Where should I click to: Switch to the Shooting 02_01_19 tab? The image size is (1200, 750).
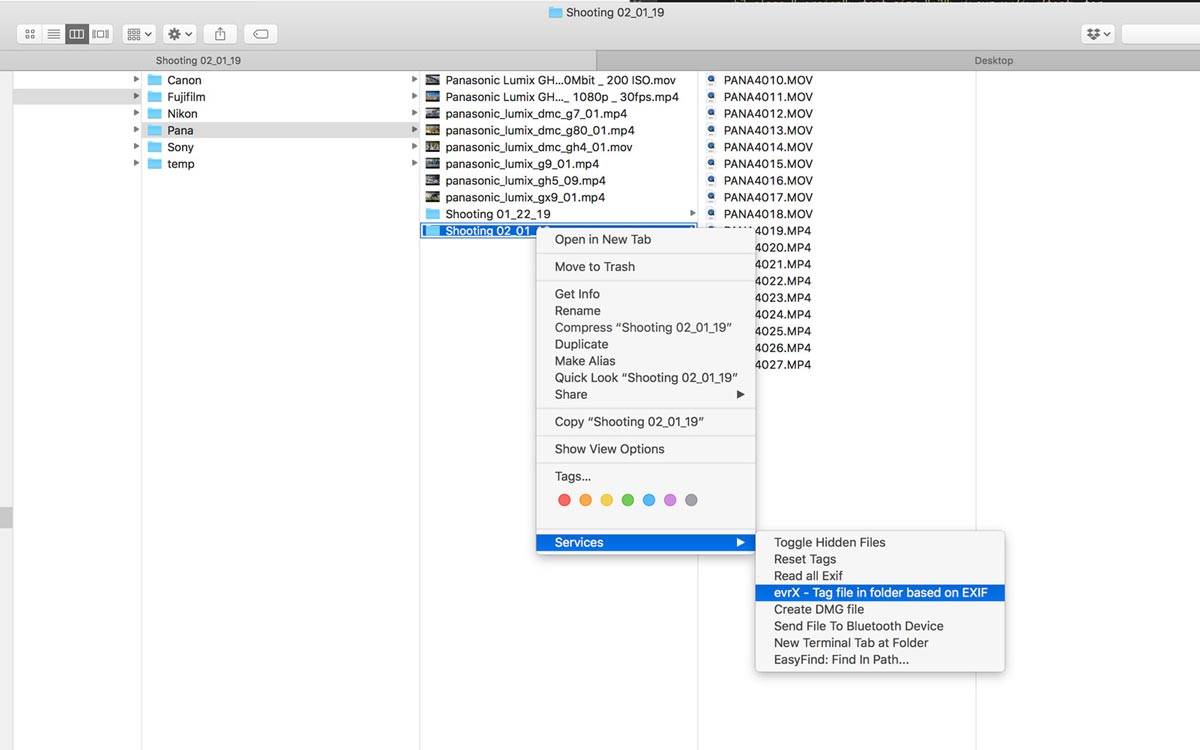pyautogui.click(x=298, y=60)
